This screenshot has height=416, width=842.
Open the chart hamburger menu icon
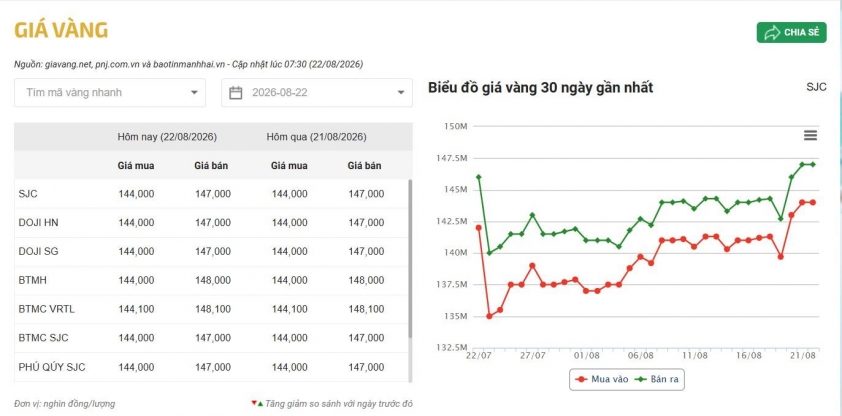(x=810, y=135)
